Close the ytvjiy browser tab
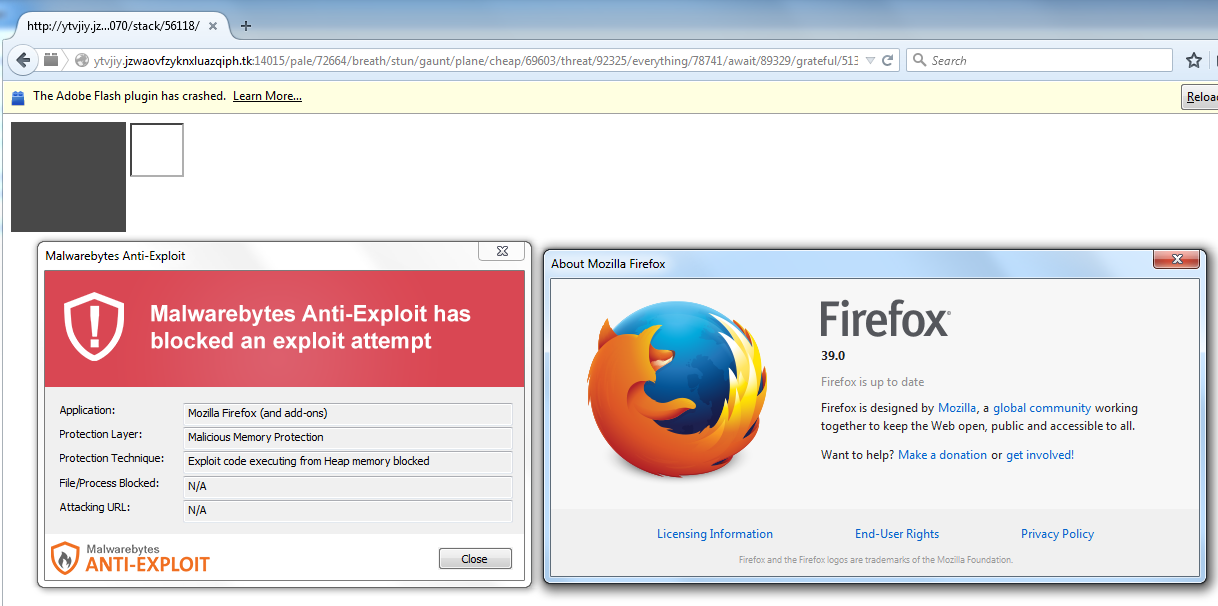Screen dimensions: 1218x606 tap(213, 25)
